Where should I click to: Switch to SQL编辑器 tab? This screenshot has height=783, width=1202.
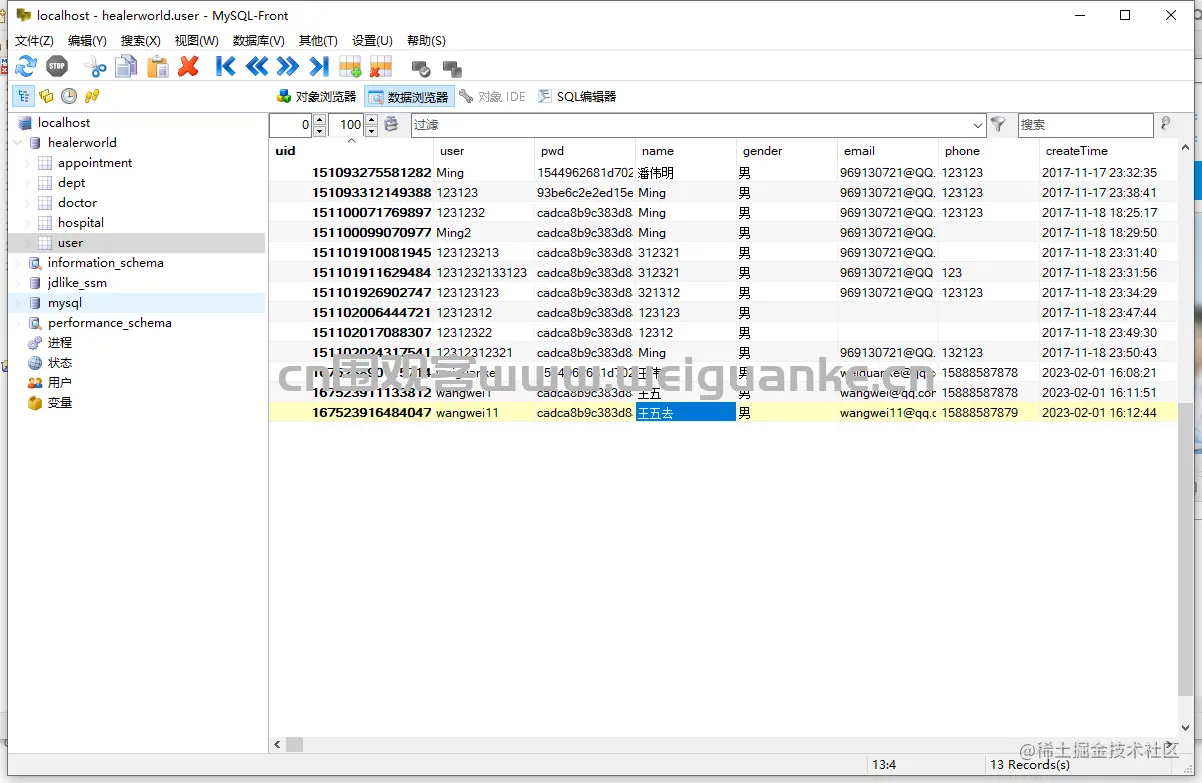577,97
